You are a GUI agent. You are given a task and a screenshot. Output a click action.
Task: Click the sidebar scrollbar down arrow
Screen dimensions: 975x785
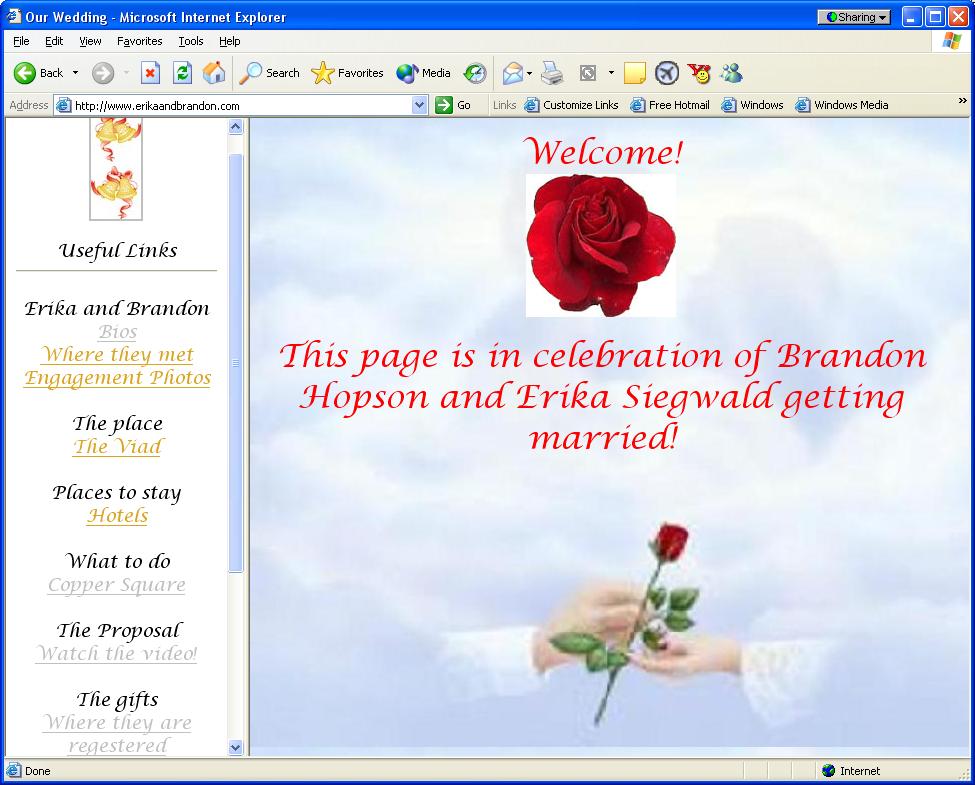pos(236,747)
